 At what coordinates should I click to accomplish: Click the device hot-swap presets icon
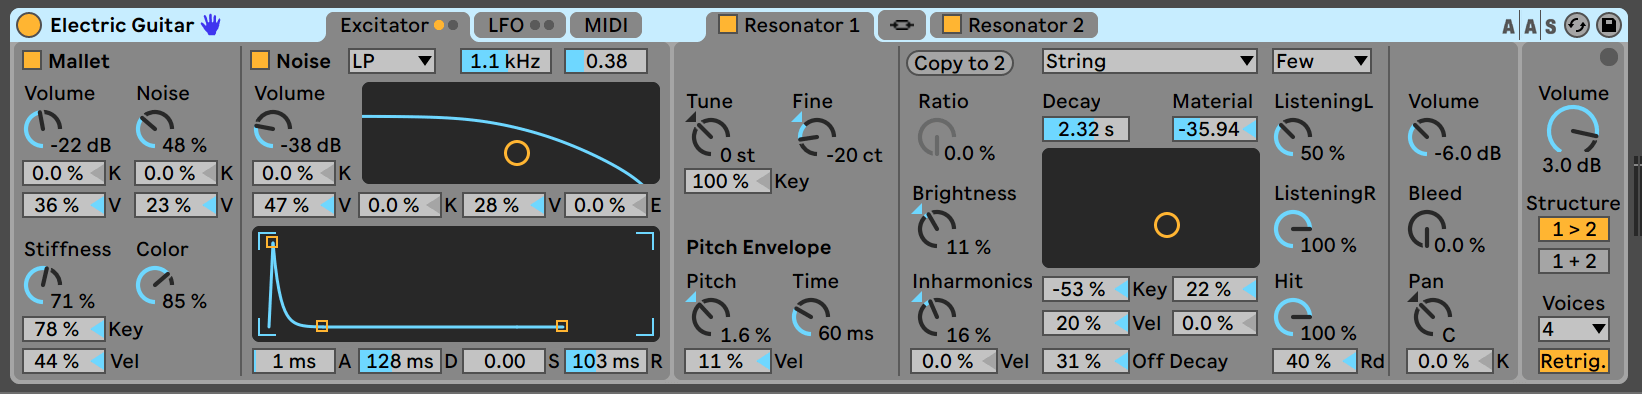coord(1577,25)
